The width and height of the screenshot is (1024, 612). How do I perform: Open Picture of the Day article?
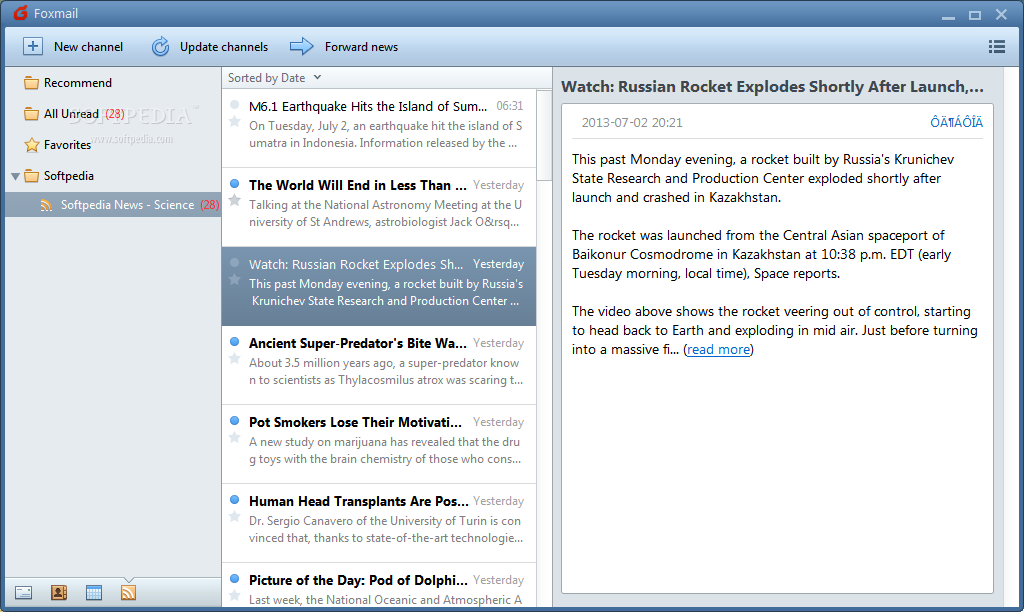pos(379,586)
